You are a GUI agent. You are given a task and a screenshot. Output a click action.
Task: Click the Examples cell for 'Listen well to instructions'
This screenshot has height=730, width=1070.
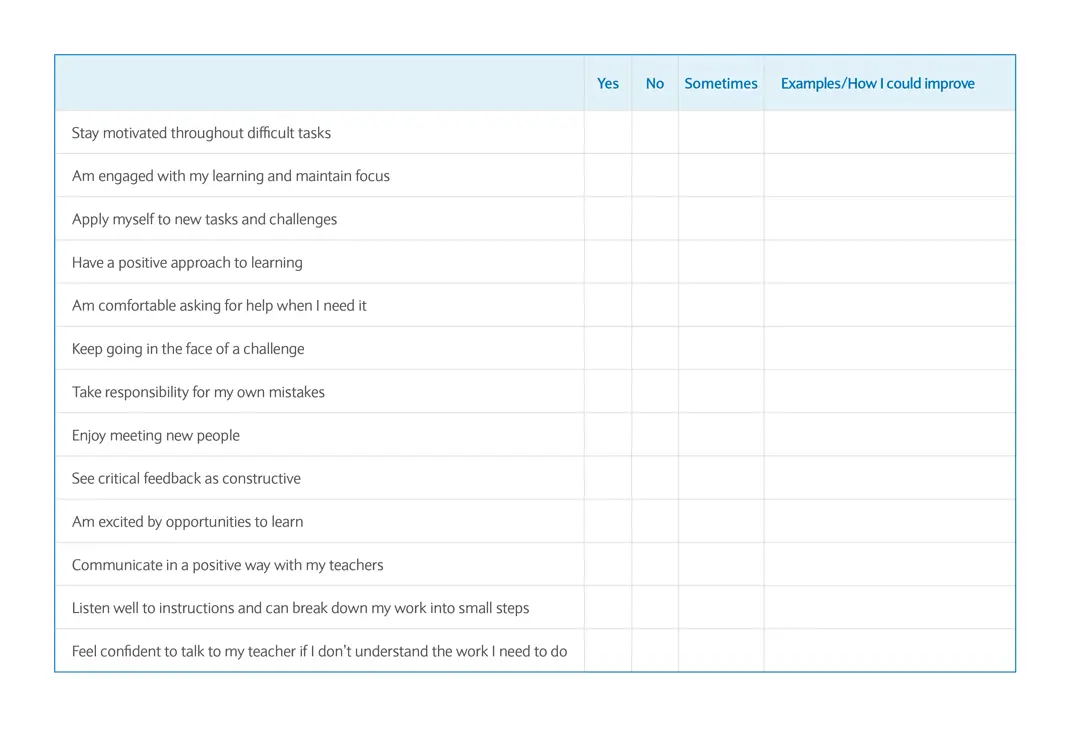point(889,608)
